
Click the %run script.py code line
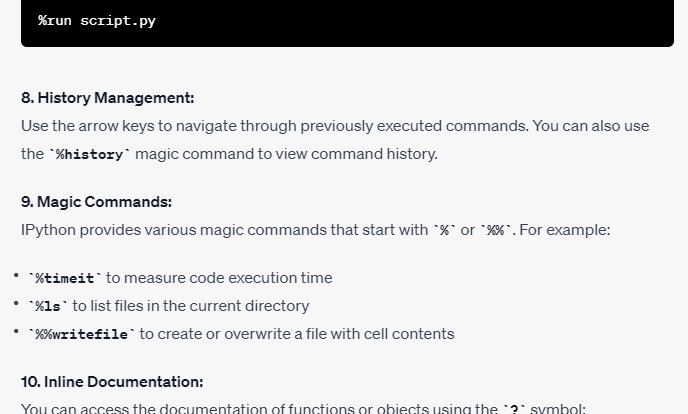[97, 21]
